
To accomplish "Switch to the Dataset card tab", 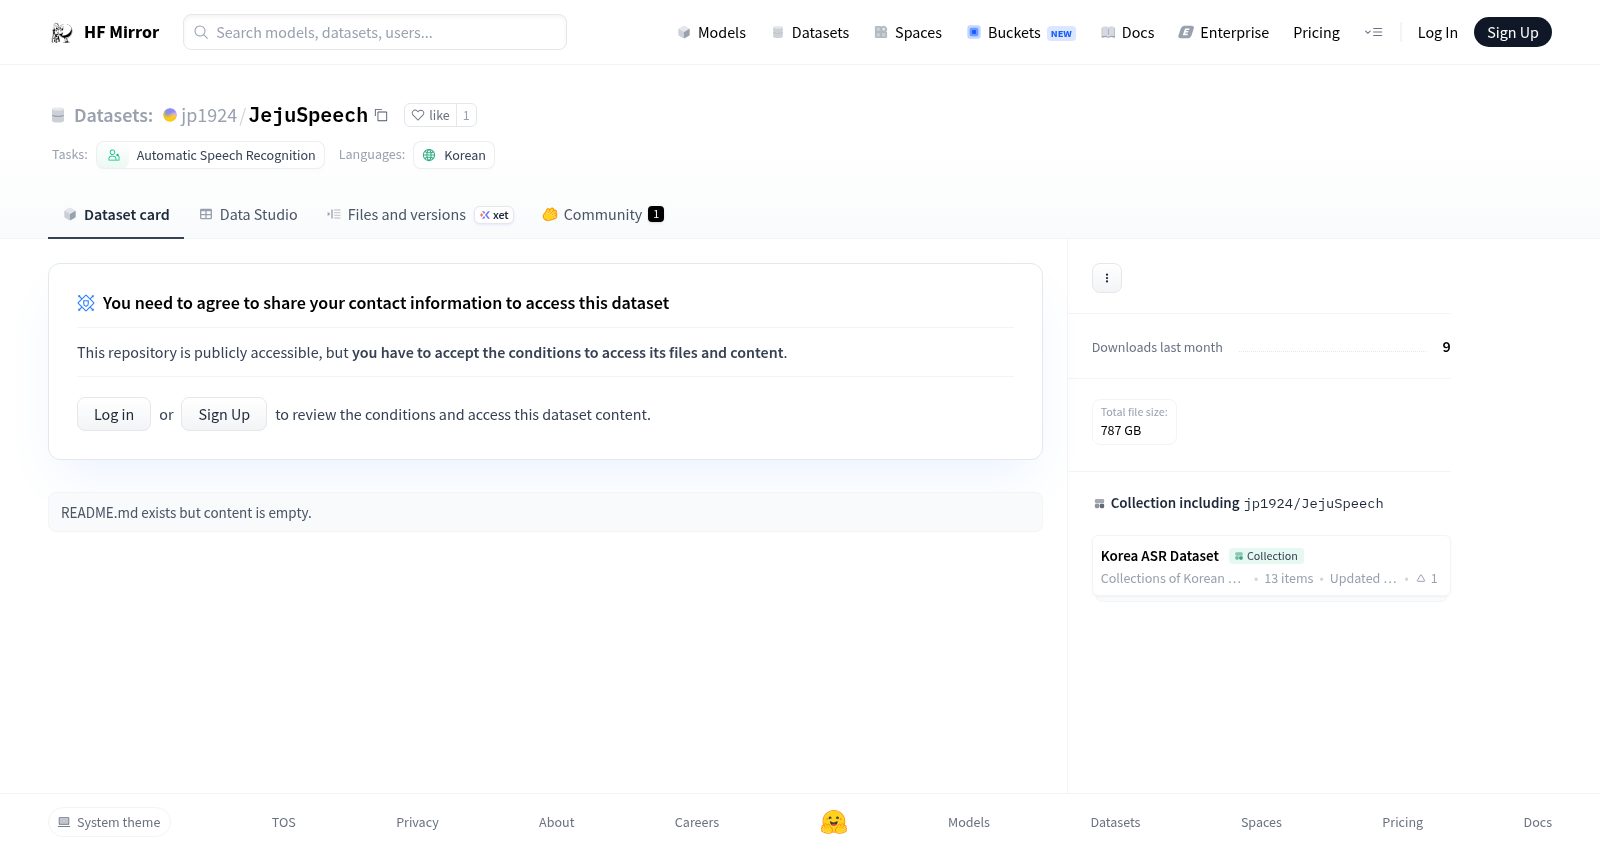I will point(116,215).
